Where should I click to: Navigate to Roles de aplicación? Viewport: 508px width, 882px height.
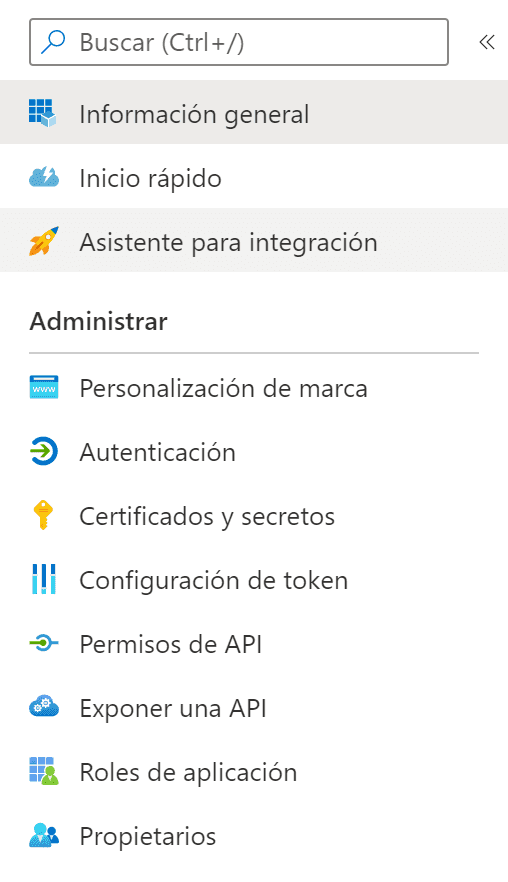(x=254, y=771)
